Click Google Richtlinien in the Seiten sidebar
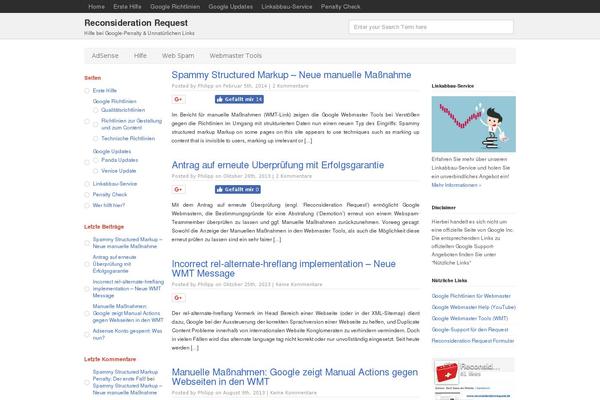Viewport: 600px width, 400px height. (x=114, y=101)
